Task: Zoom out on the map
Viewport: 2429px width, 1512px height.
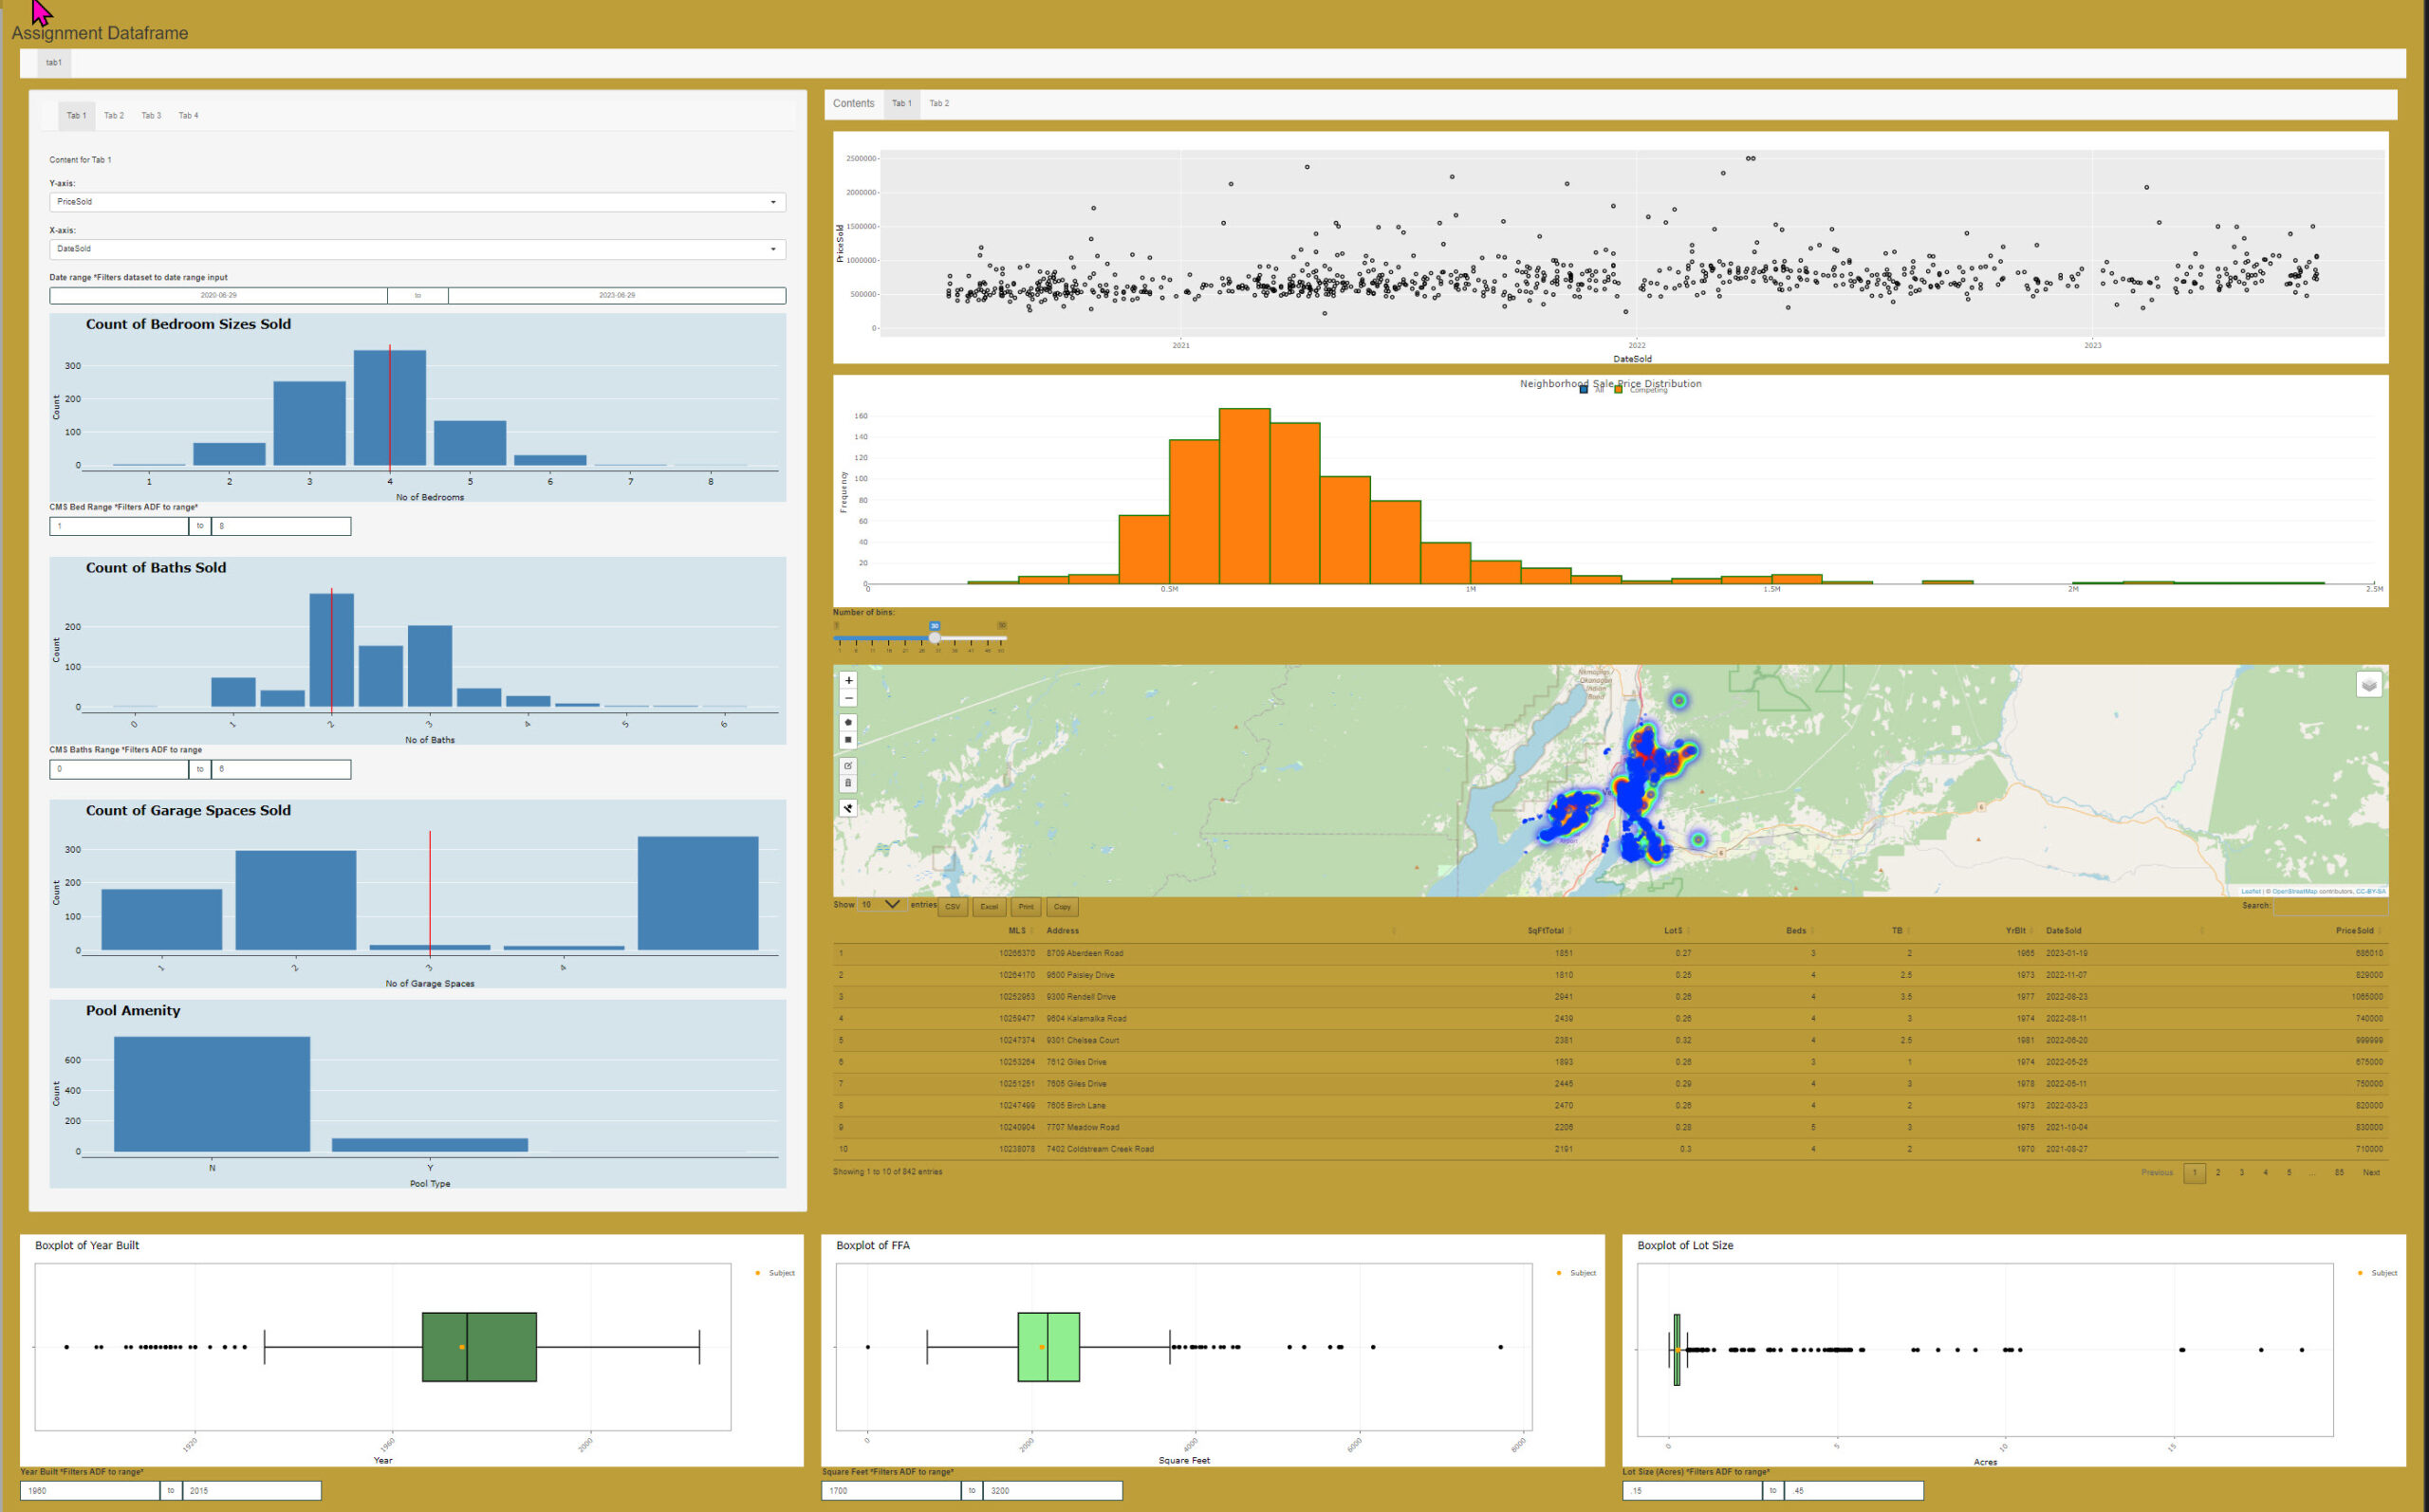Action: click(849, 699)
